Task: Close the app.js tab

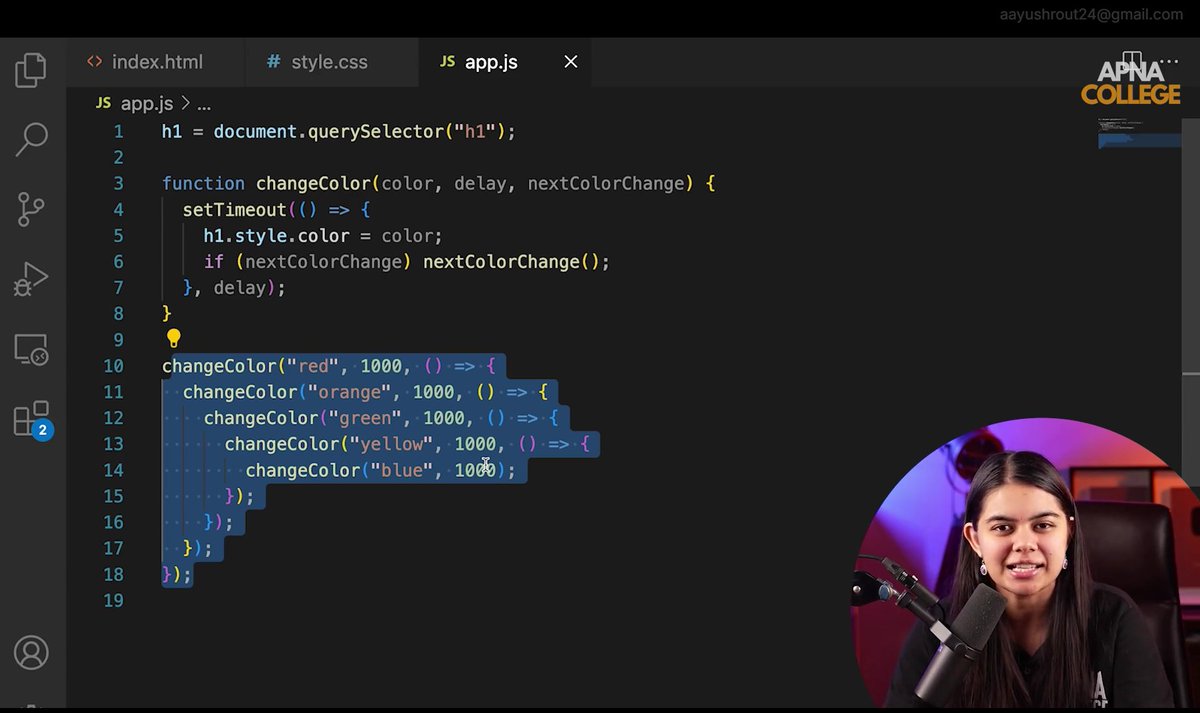Action: coord(571,62)
